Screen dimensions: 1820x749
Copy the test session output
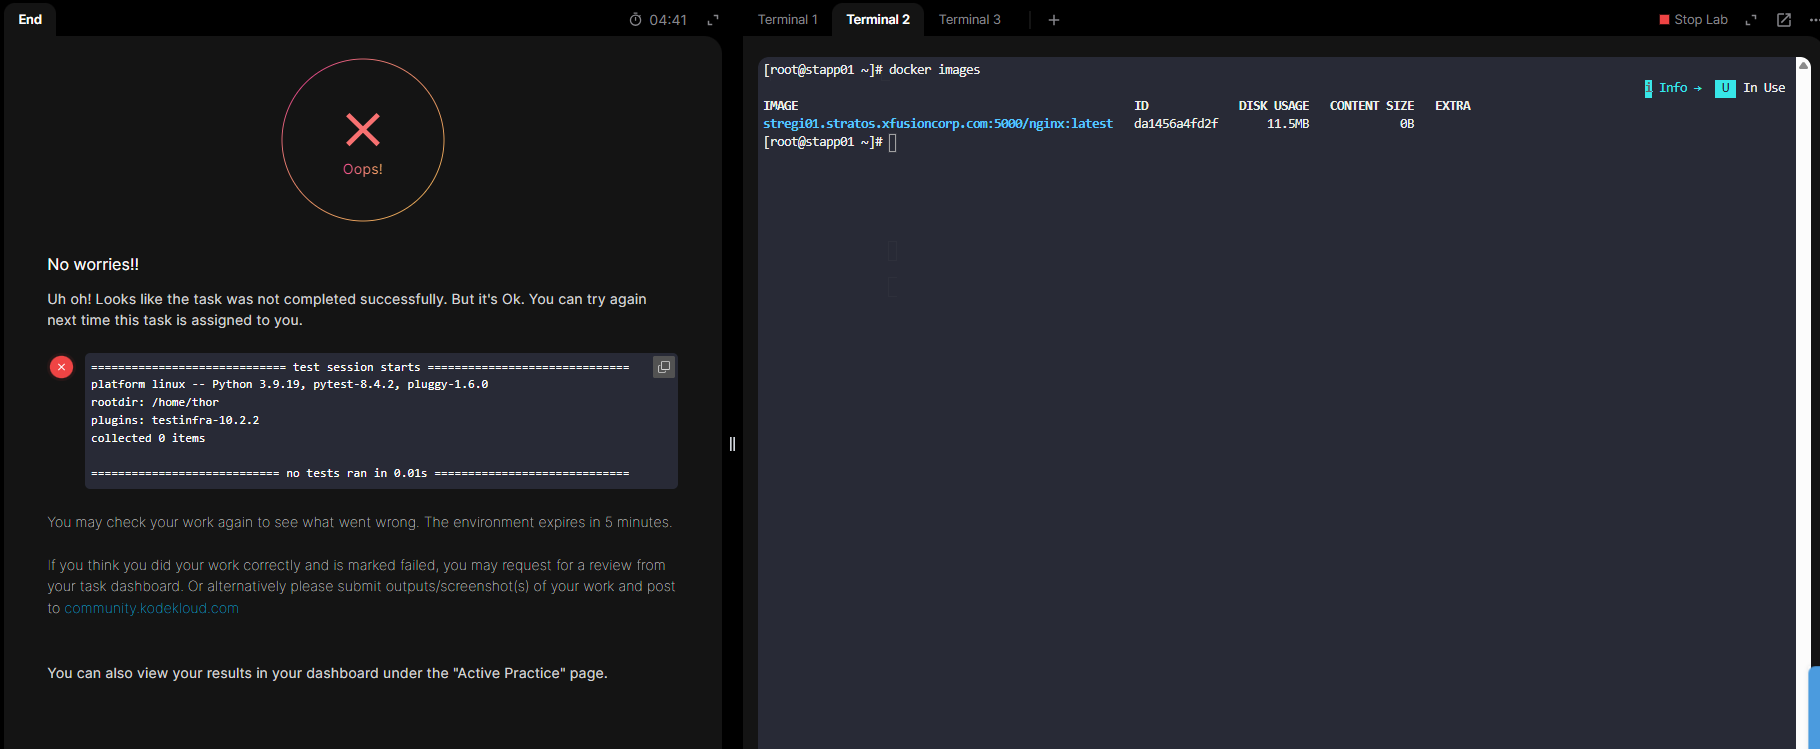663,367
